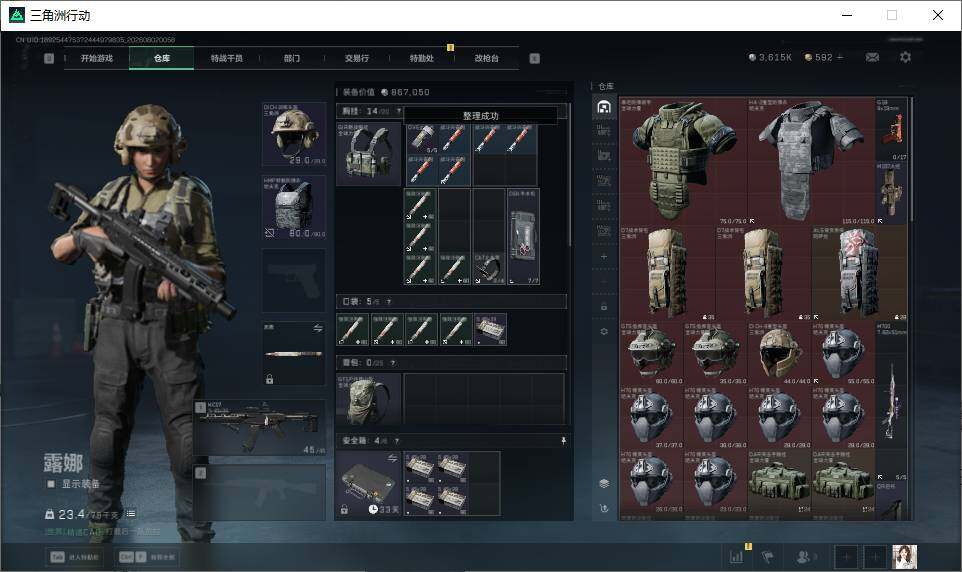Click the warehouse panel vertical scrollbar

point(912,160)
